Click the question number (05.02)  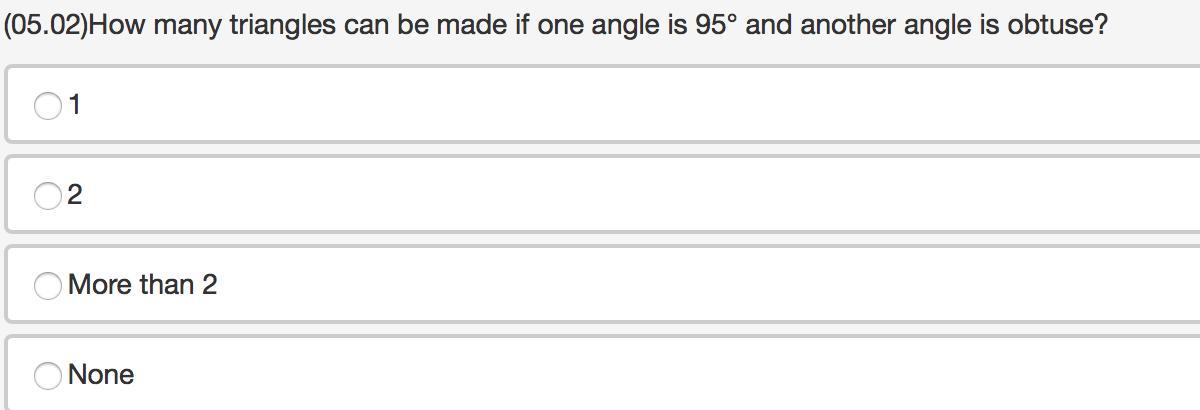pyautogui.click(x=46, y=25)
